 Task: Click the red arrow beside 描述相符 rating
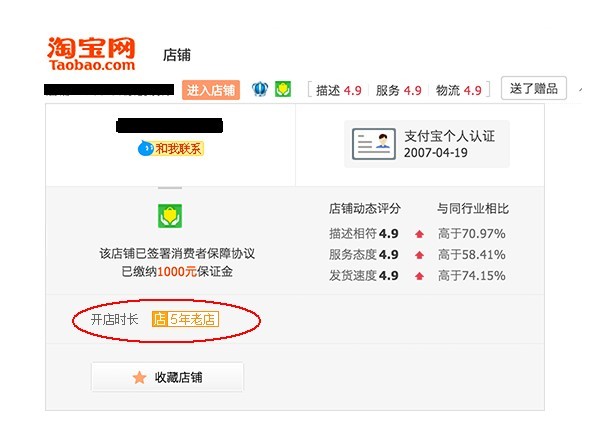point(419,234)
